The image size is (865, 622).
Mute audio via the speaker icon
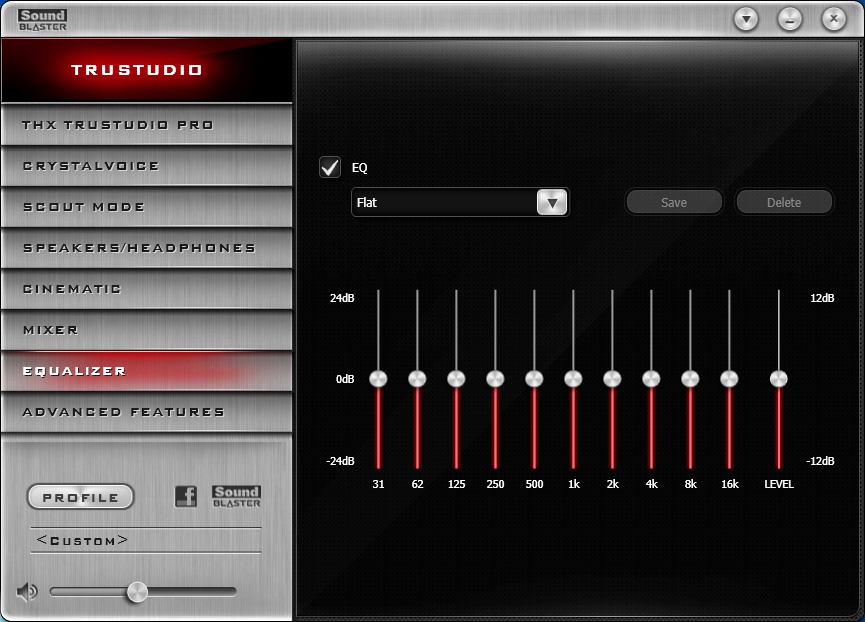tap(26, 592)
